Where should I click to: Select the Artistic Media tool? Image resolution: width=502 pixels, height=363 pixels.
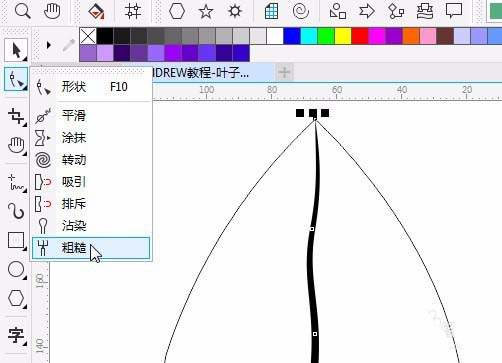click(16, 211)
